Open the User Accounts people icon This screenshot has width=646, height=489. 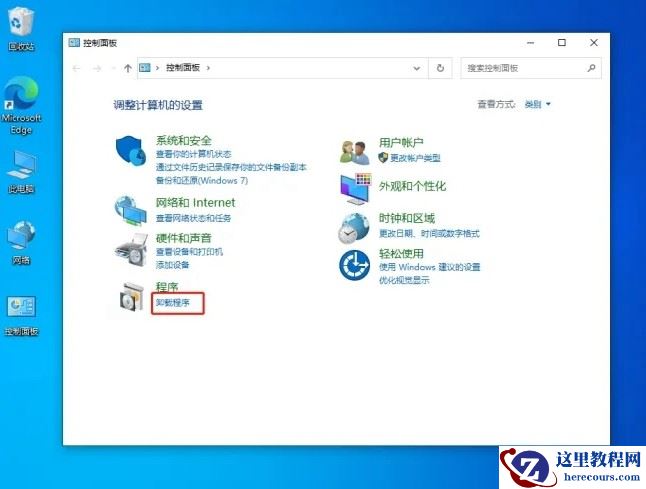(354, 152)
